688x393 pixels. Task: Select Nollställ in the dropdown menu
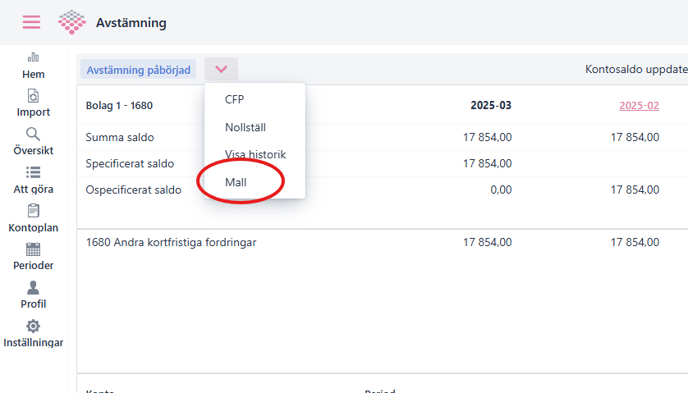(x=245, y=127)
